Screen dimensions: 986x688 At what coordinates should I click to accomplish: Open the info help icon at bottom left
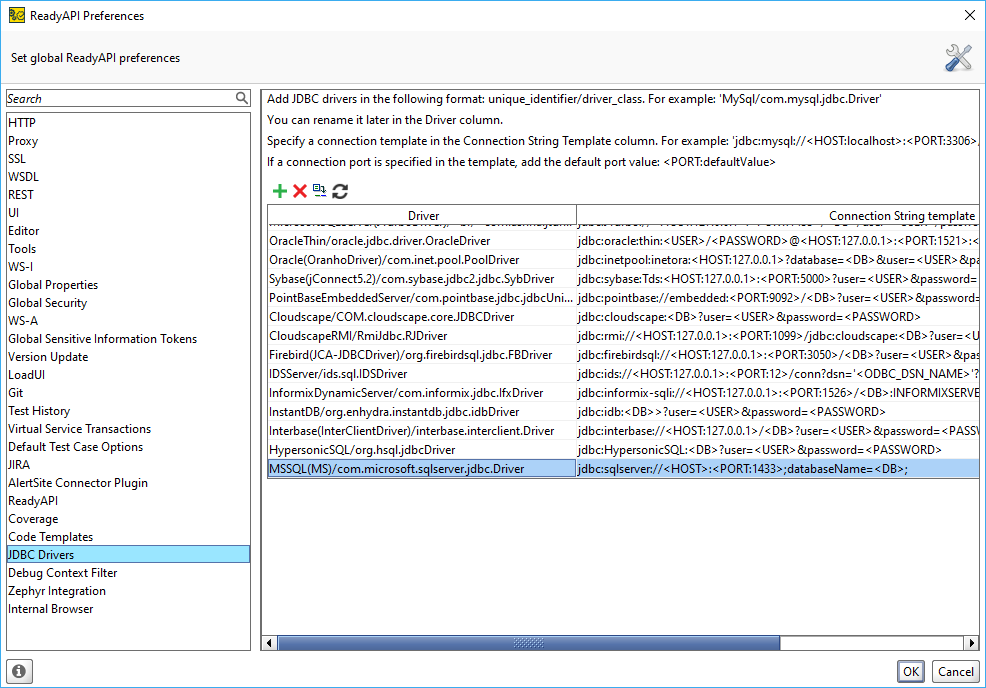pos(19,671)
